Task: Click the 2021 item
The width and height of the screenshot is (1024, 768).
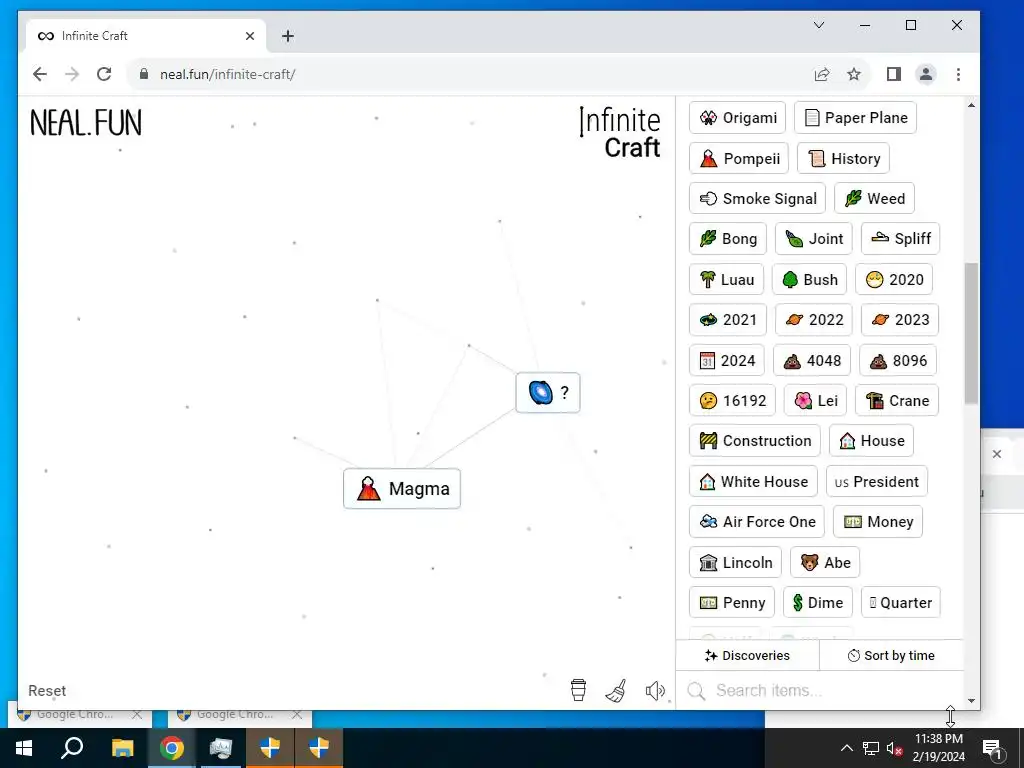Action: tap(728, 320)
